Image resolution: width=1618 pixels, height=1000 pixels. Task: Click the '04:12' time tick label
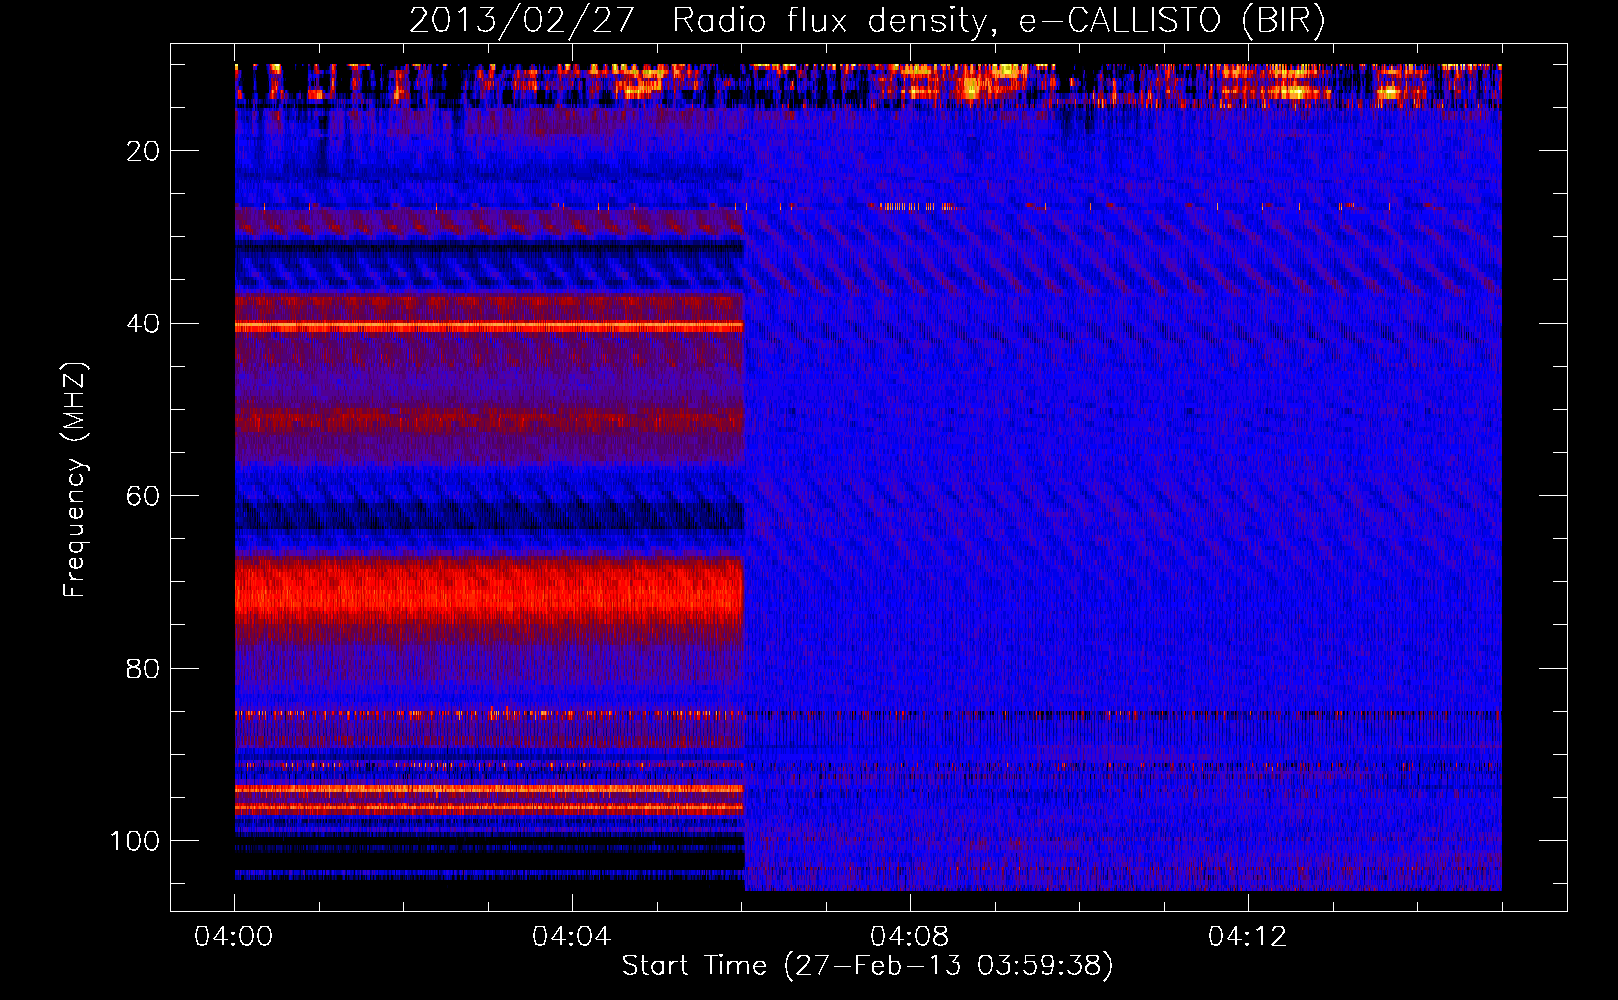pyautogui.click(x=1247, y=937)
